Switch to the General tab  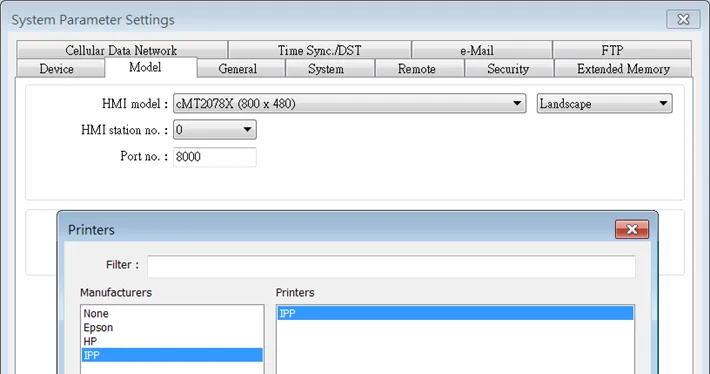pyautogui.click(x=241, y=68)
